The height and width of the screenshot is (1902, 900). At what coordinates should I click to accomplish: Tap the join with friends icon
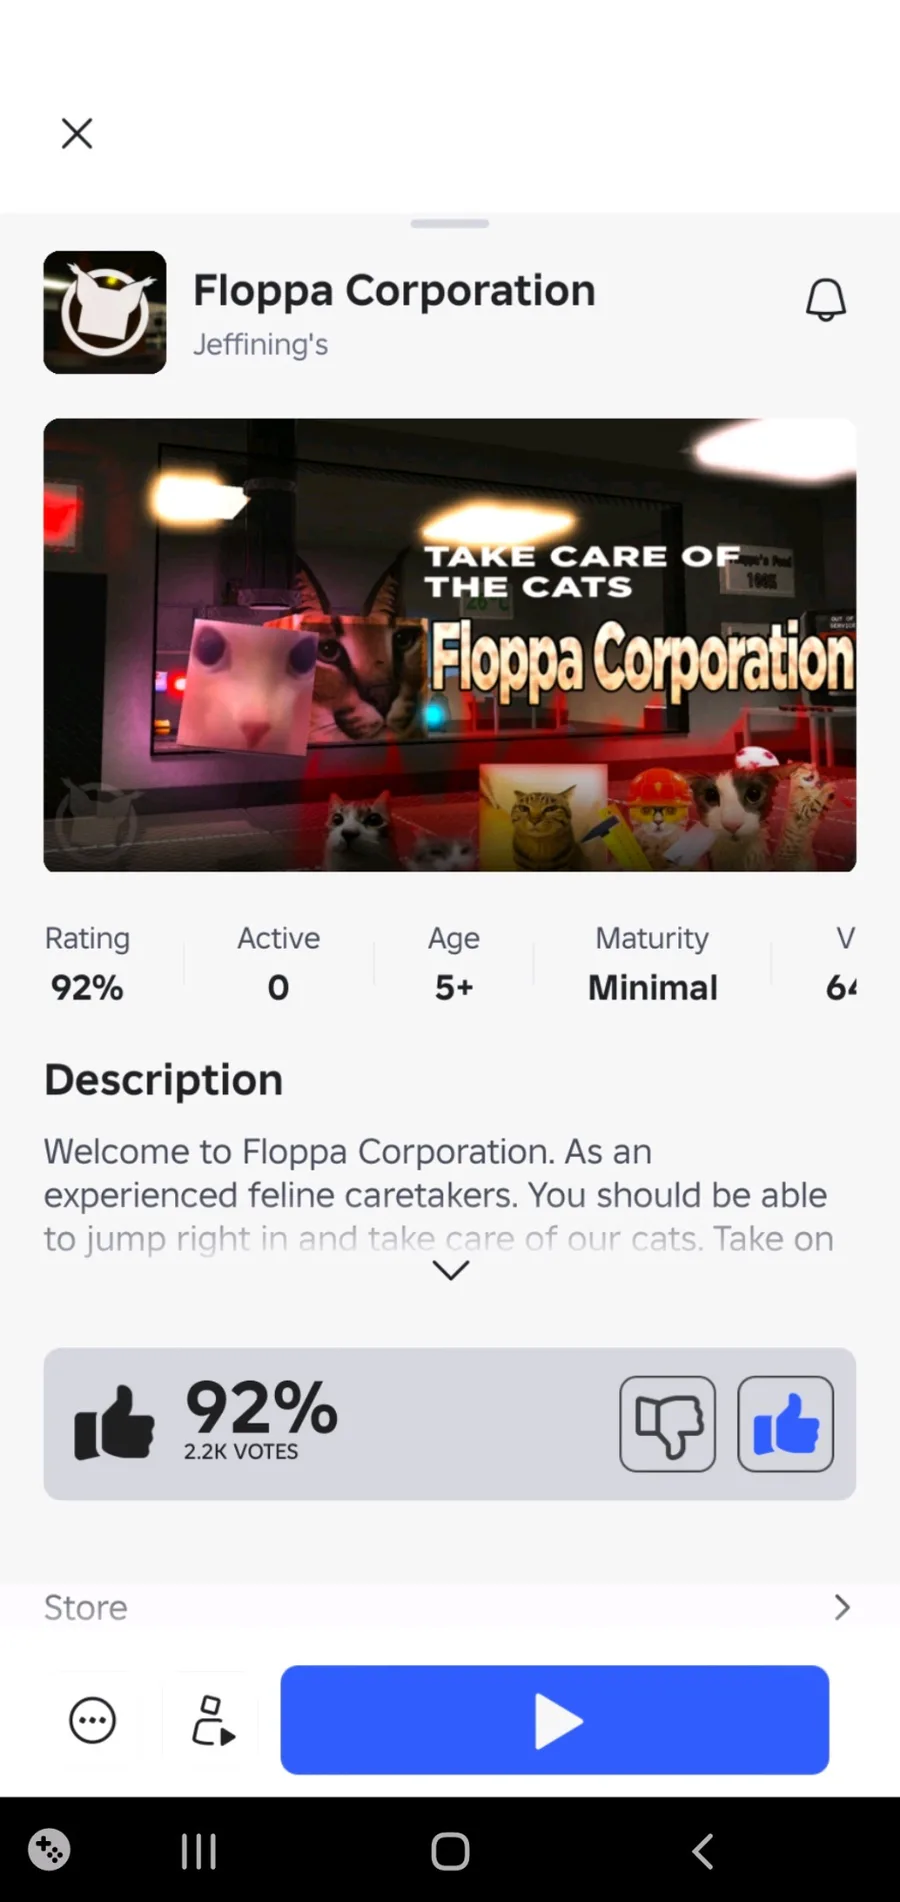(x=212, y=1721)
